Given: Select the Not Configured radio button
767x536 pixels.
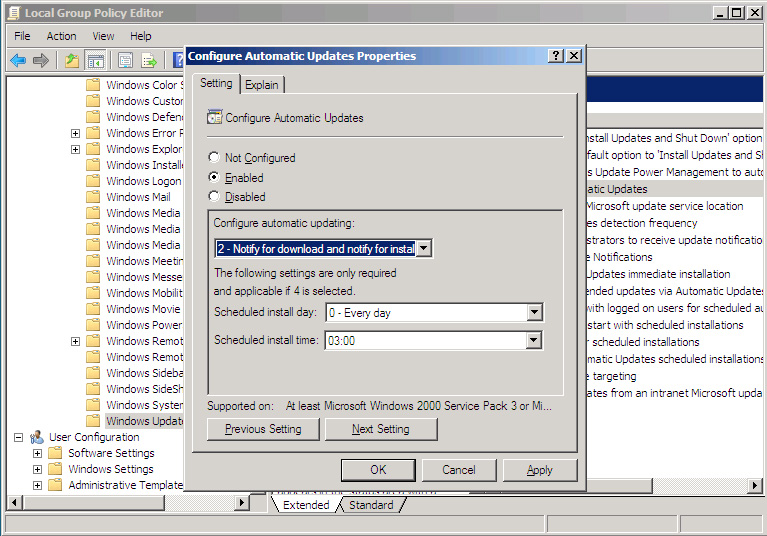Looking at the screenshot, I should click(x=214, y=157).
